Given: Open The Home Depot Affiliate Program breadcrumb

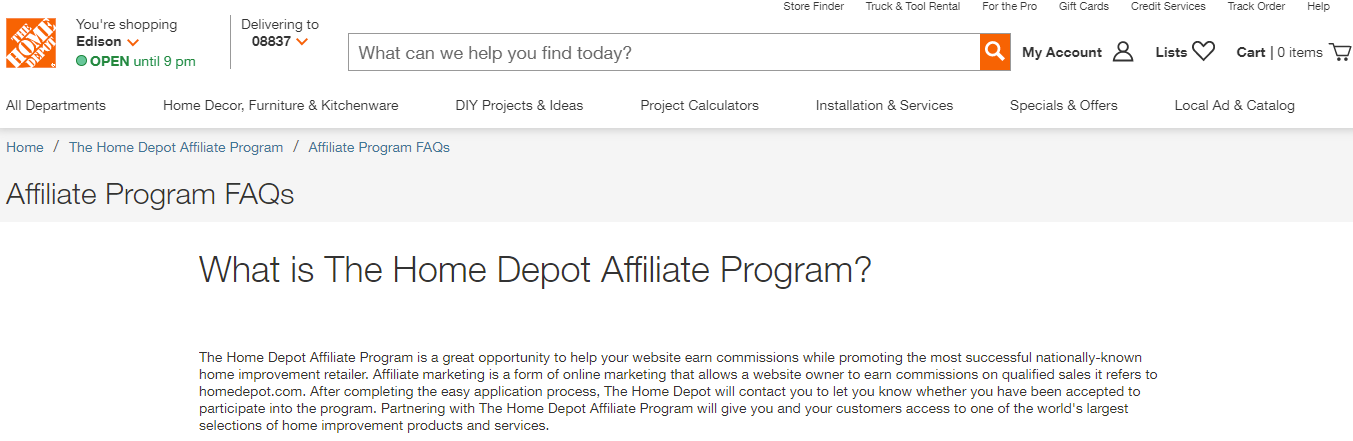Looking at the screenshot, I should [176, 147].
